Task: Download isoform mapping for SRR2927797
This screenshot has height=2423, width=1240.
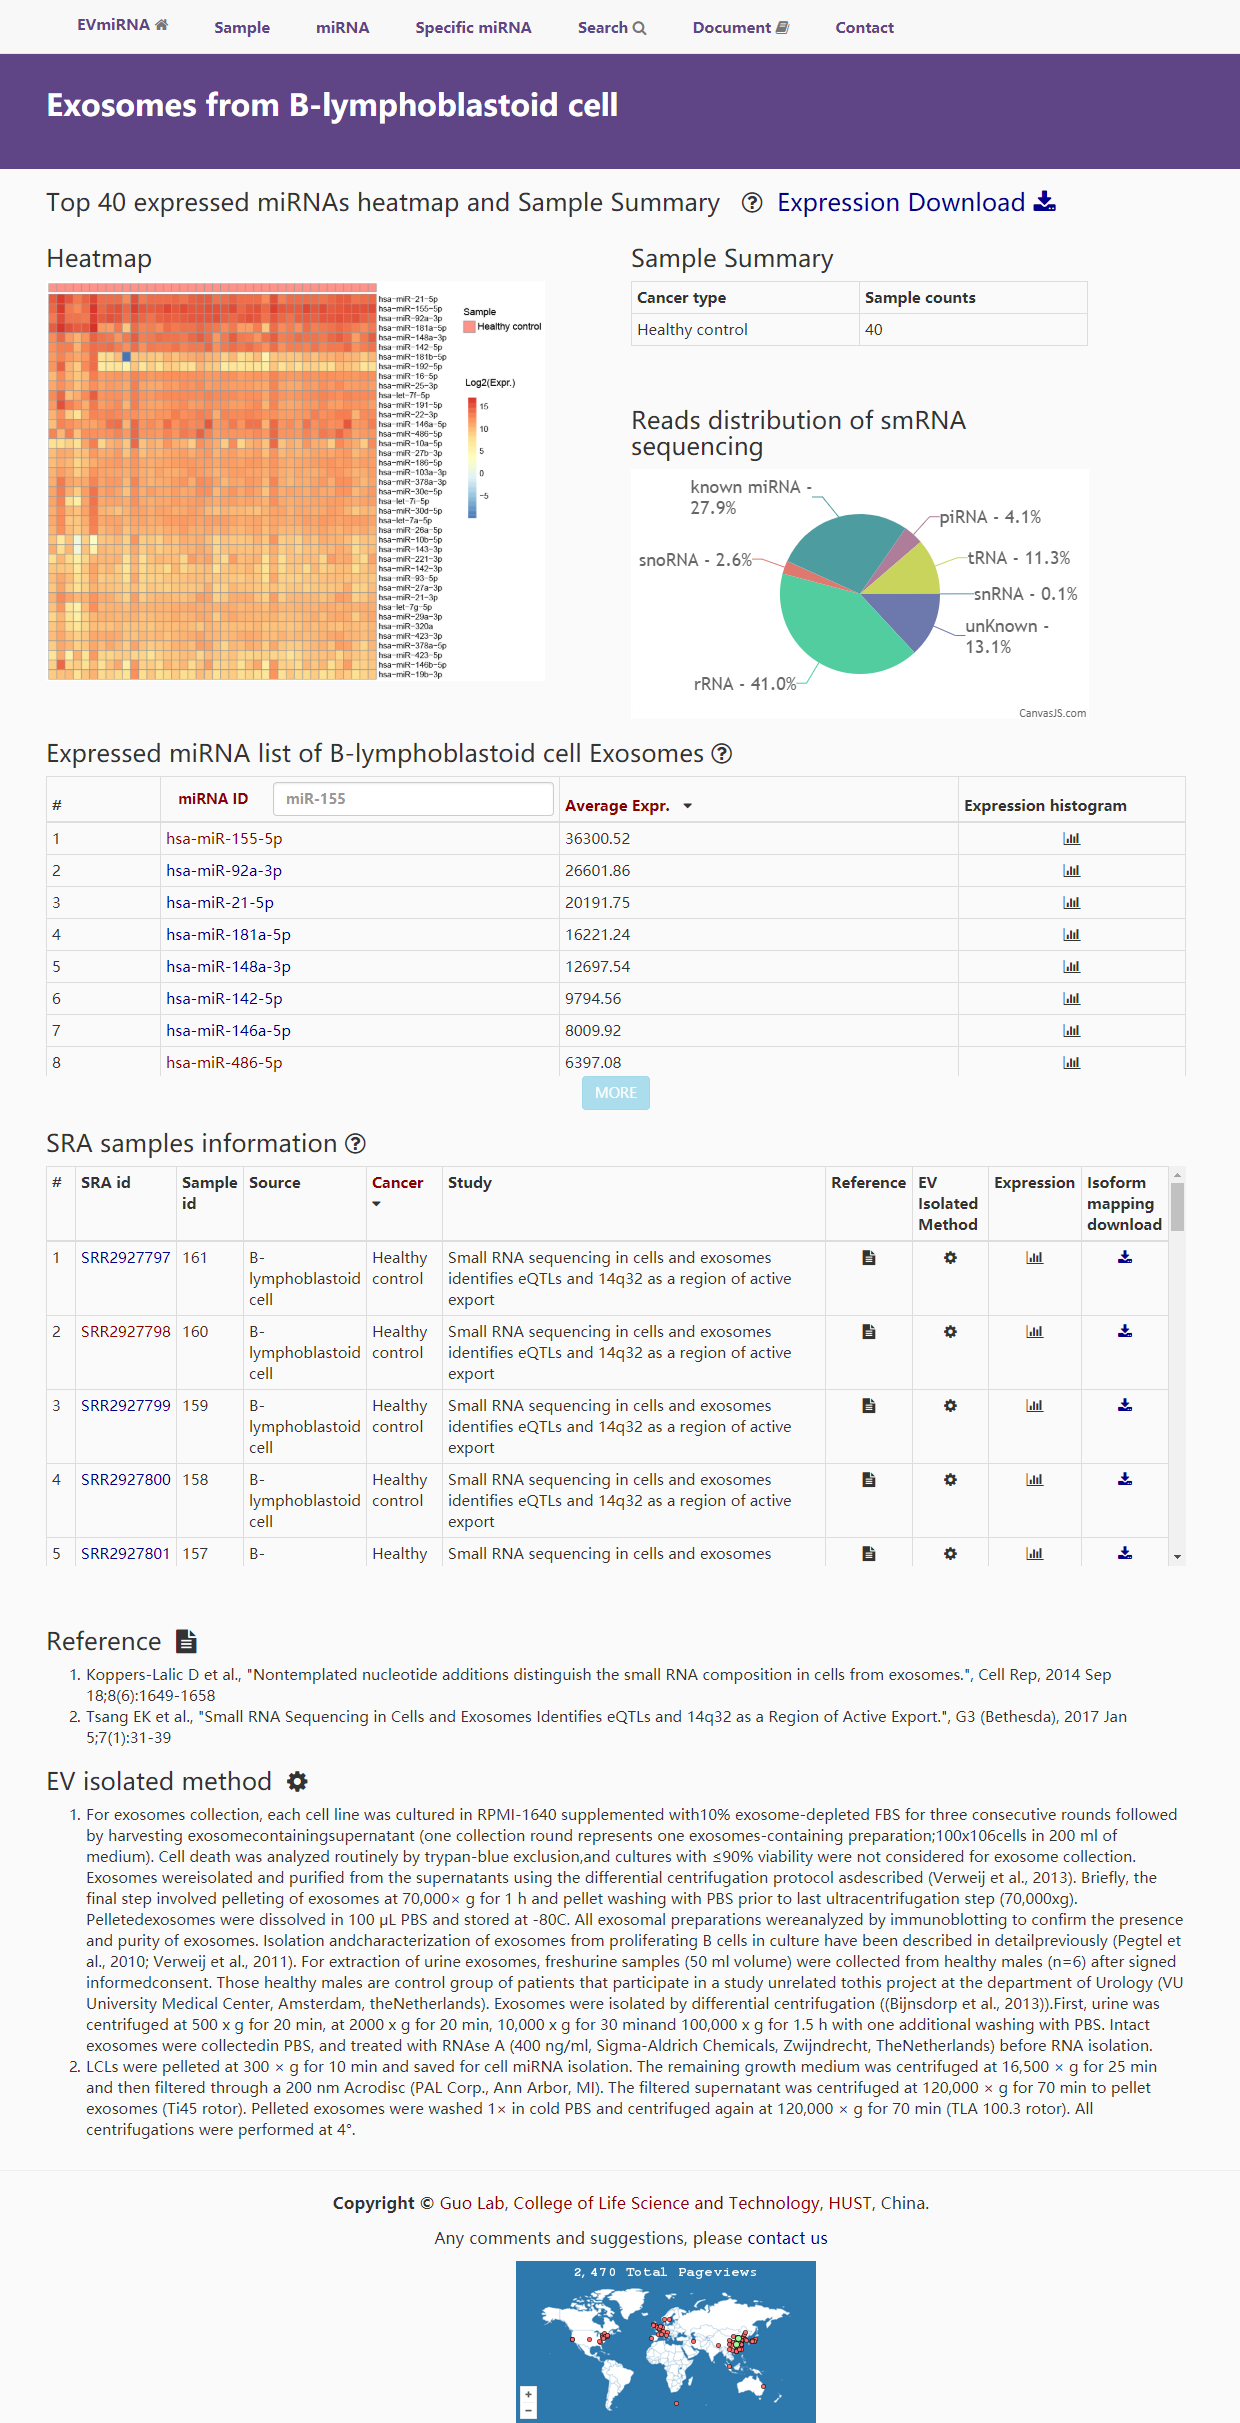Action: [x=1125, y=1258]
